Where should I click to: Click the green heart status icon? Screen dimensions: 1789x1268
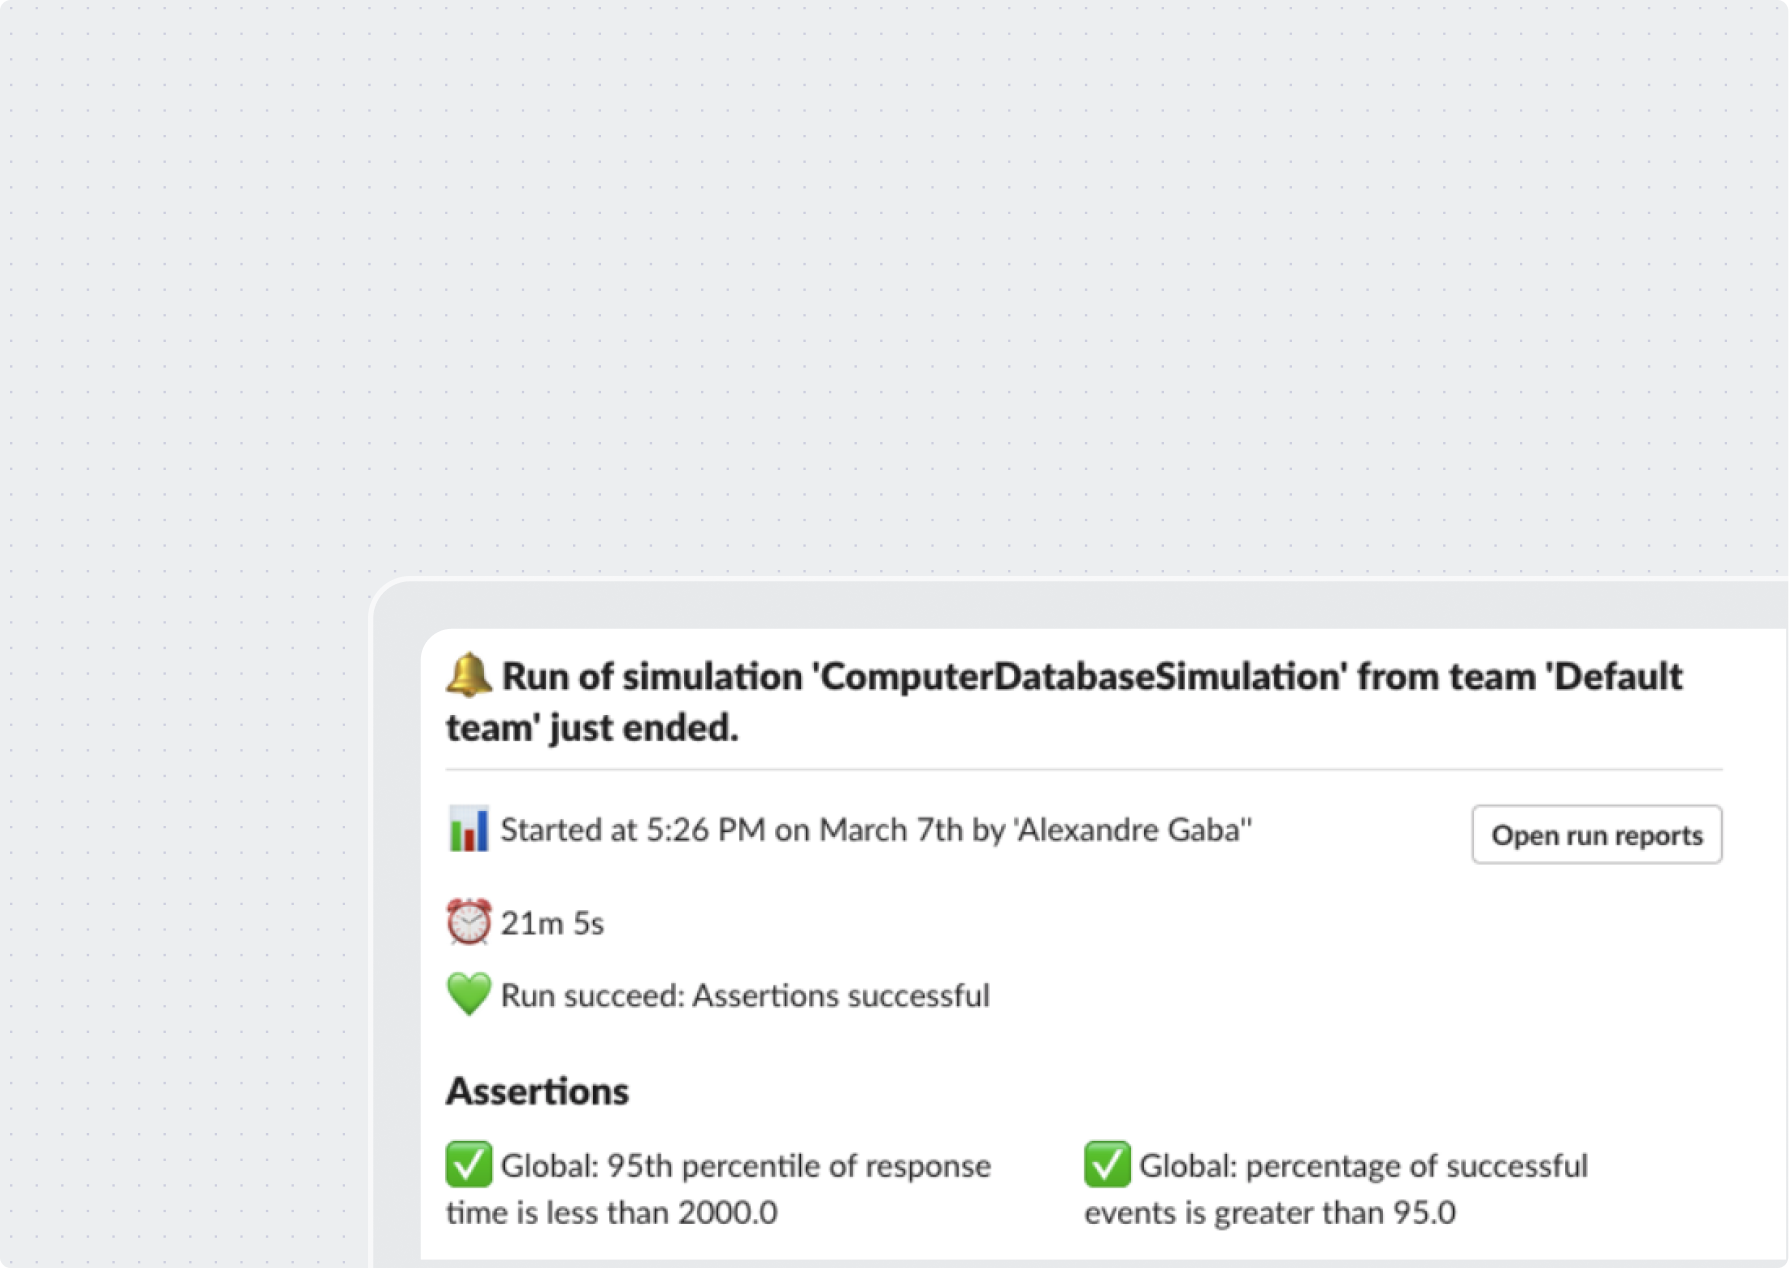pyautogui.click(x=468, y=994)
